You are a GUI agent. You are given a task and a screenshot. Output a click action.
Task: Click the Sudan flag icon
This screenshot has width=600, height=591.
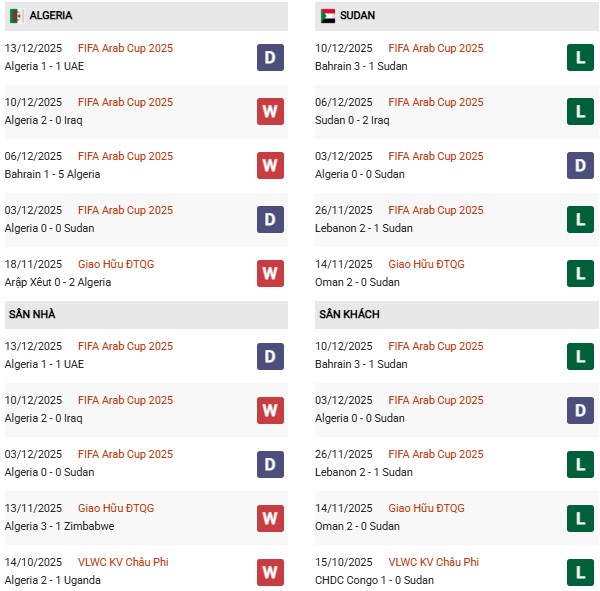[328, 16]
